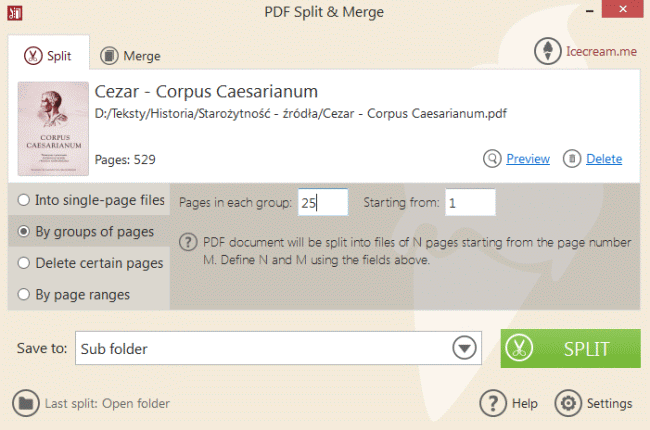This screenshot has height=430, width=650.
Task: Open the Preview link
Action: point(528,159)
